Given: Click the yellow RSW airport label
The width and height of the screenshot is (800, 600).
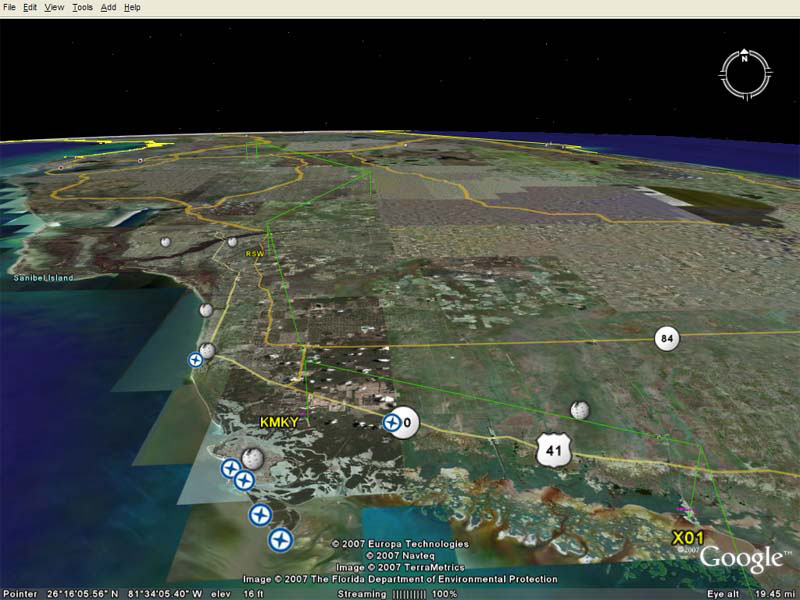Looking at the screenshot, I should click(x=255, y=254).
